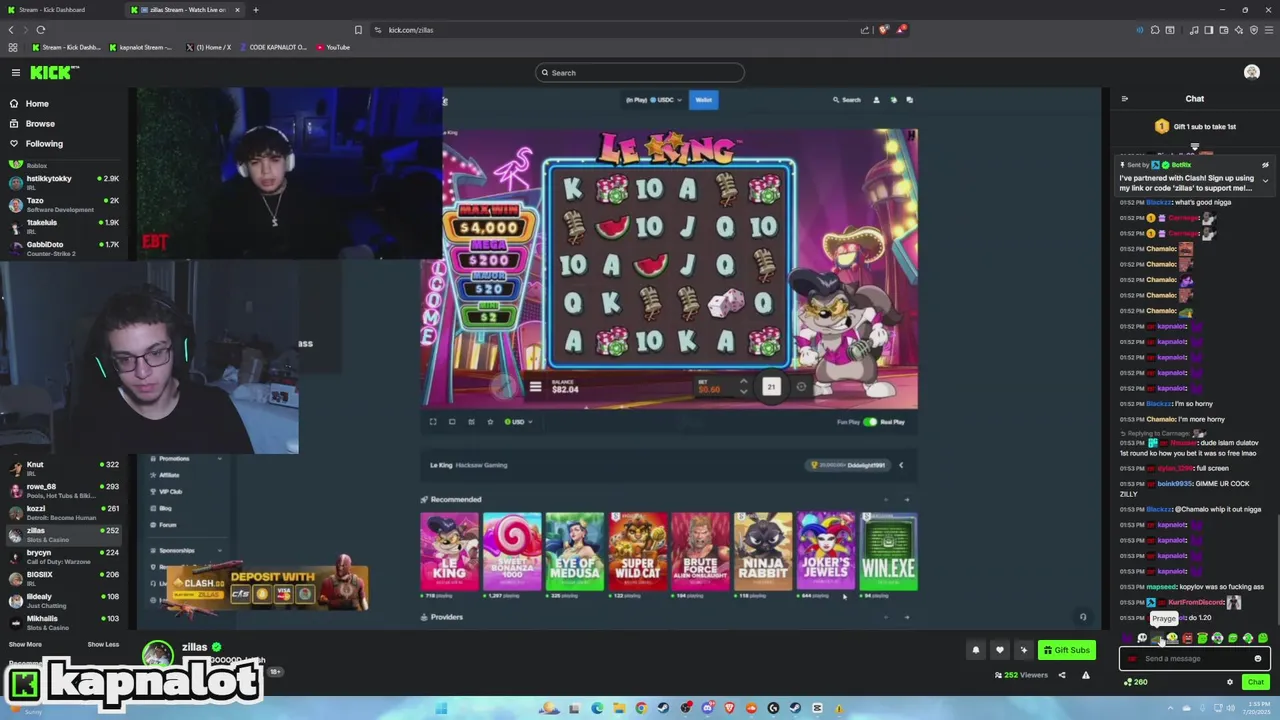The image size is (1280, 720).
Task: Open zillas streamer avatar
Action: pyautogui.click(x=157, y=654)
